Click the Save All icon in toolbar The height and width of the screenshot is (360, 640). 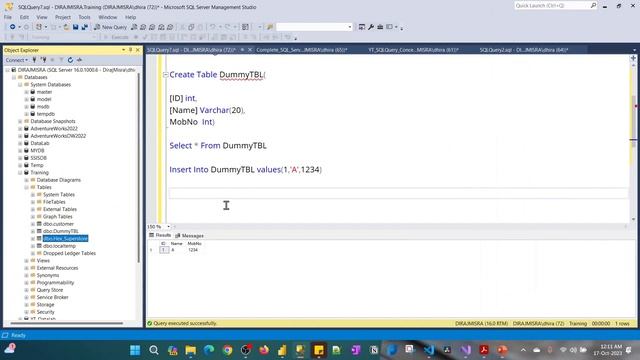tap(84, 27)
